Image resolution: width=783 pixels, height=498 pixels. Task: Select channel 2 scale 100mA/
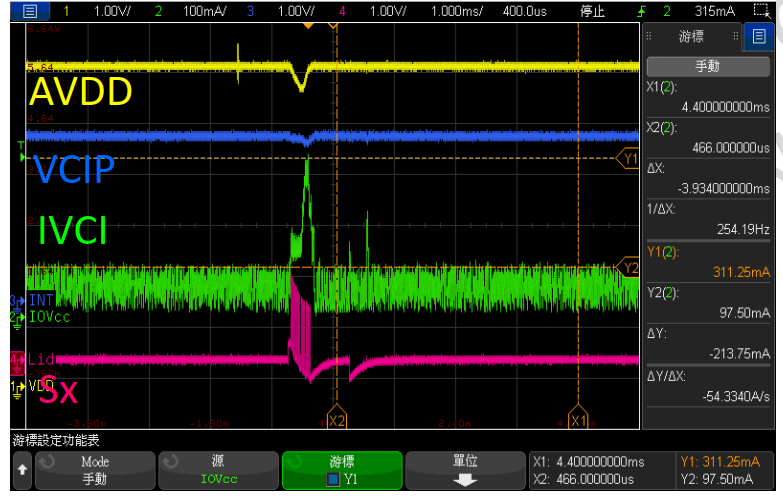205,11
